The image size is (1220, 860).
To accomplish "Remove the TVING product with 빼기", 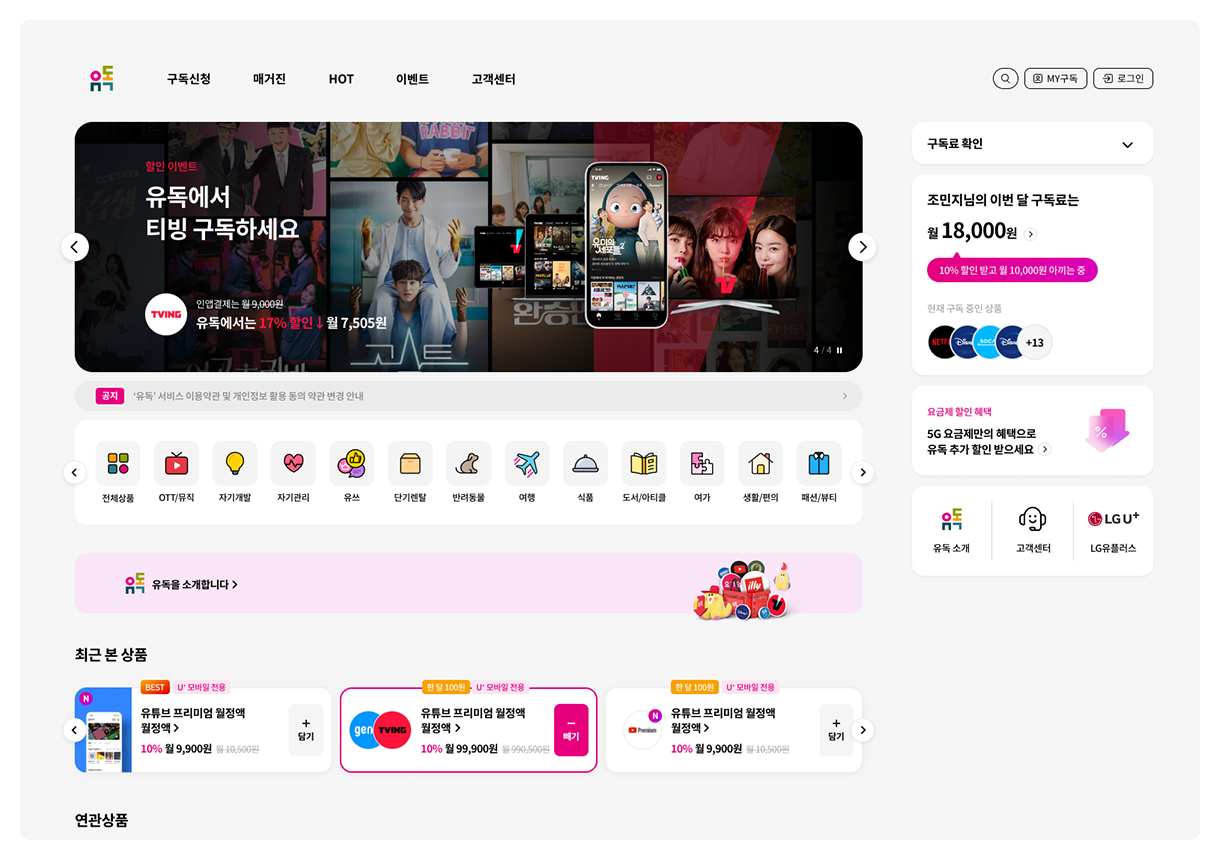I will pyautogui.click(x=571, y=730).
